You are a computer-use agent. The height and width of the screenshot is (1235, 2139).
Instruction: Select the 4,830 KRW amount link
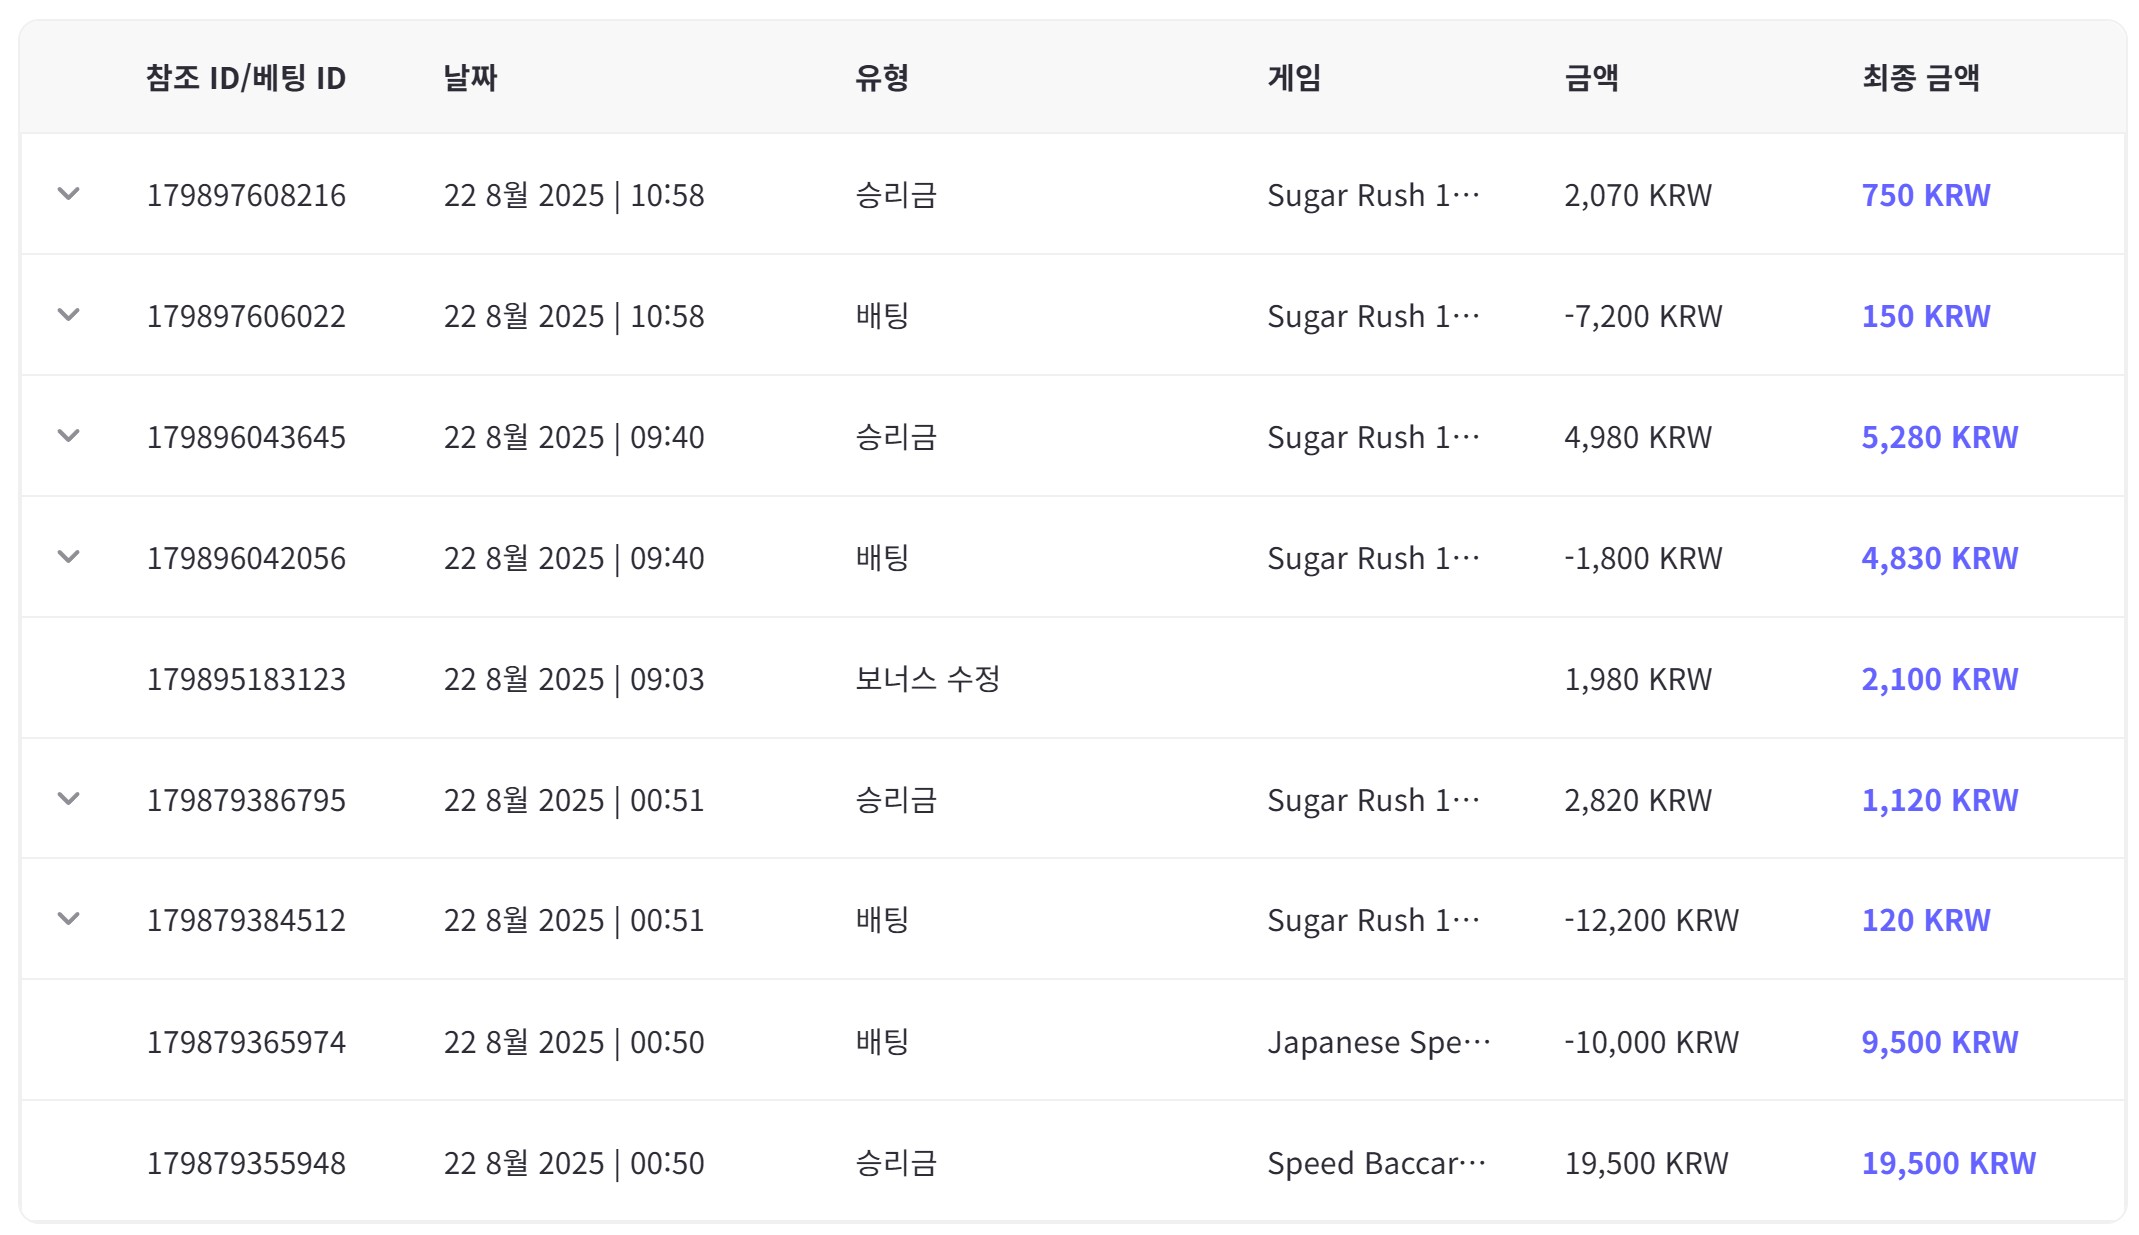[1939, 558]
